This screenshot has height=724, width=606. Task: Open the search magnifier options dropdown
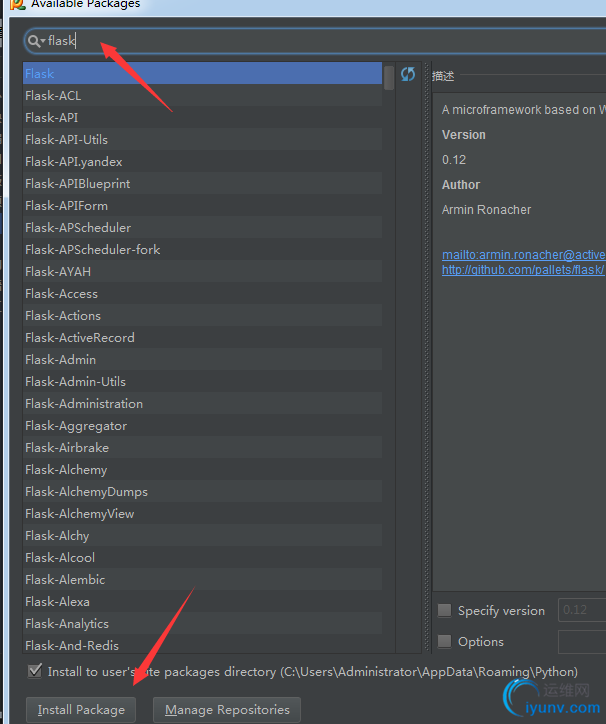tap(36, 41)
